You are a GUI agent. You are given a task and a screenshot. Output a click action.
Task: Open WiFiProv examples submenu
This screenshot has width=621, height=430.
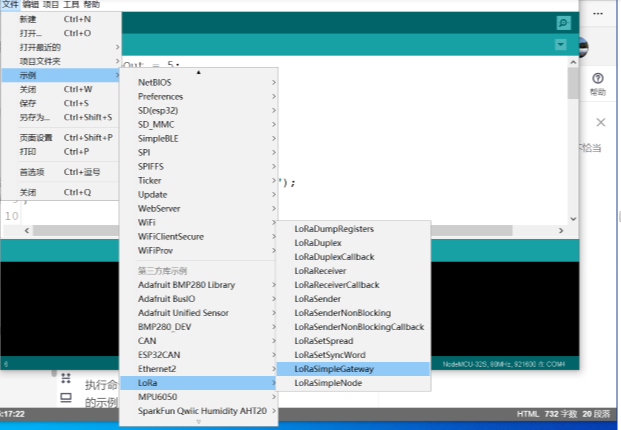pyautogui.click(x=199, y=251)
